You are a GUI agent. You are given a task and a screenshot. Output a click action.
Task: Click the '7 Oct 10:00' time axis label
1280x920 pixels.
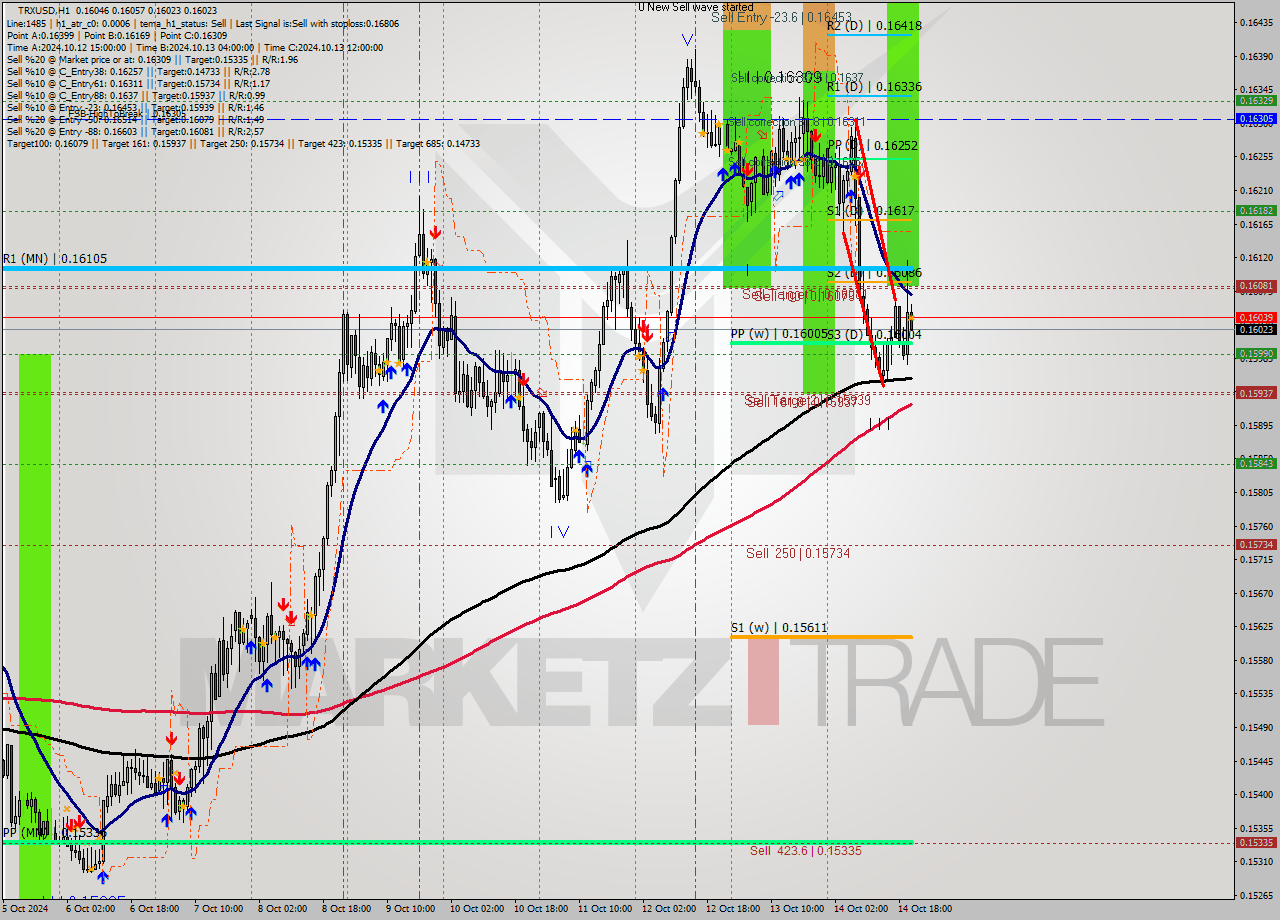218,909
